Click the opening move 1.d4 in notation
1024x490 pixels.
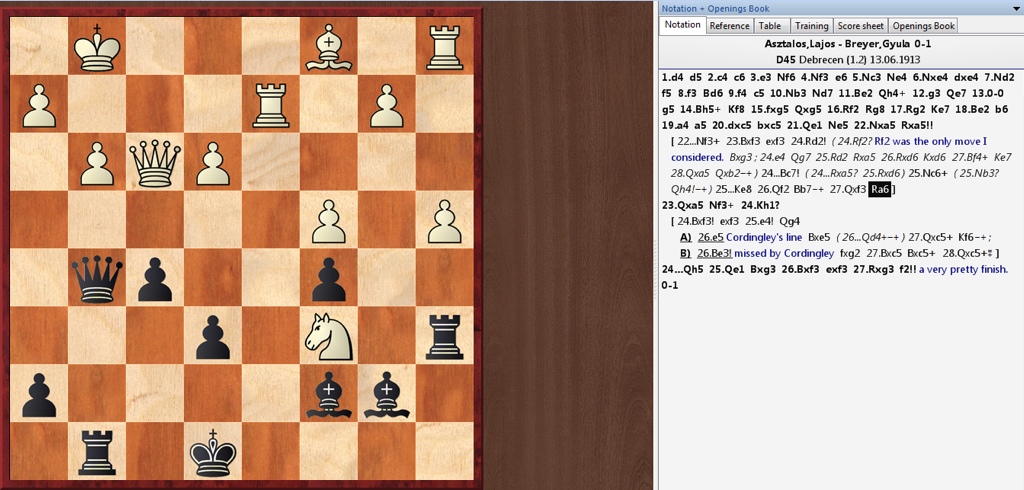coord(674,77)
